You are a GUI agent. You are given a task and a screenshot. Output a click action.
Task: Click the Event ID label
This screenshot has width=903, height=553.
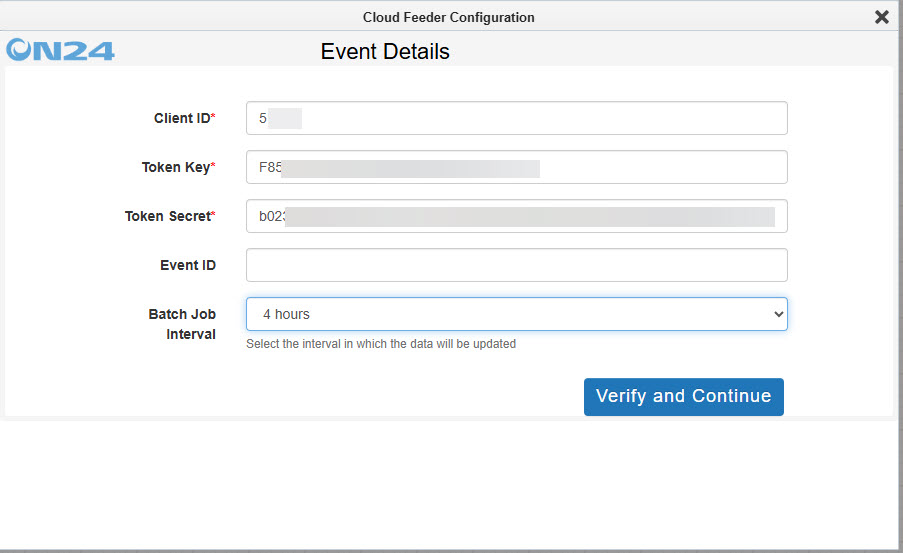point(188,265)
